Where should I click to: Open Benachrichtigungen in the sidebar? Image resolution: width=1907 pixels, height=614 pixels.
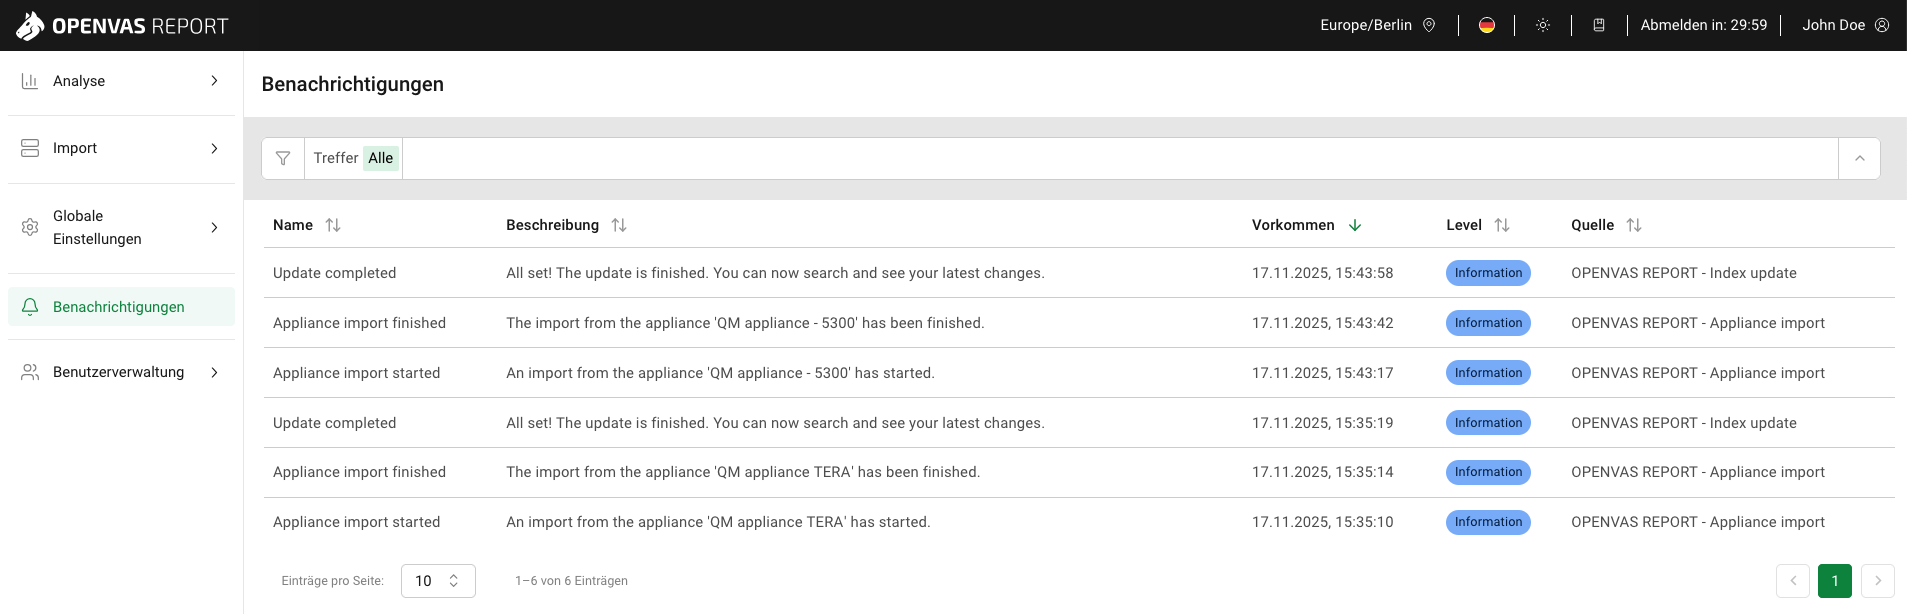click(121, 307)
